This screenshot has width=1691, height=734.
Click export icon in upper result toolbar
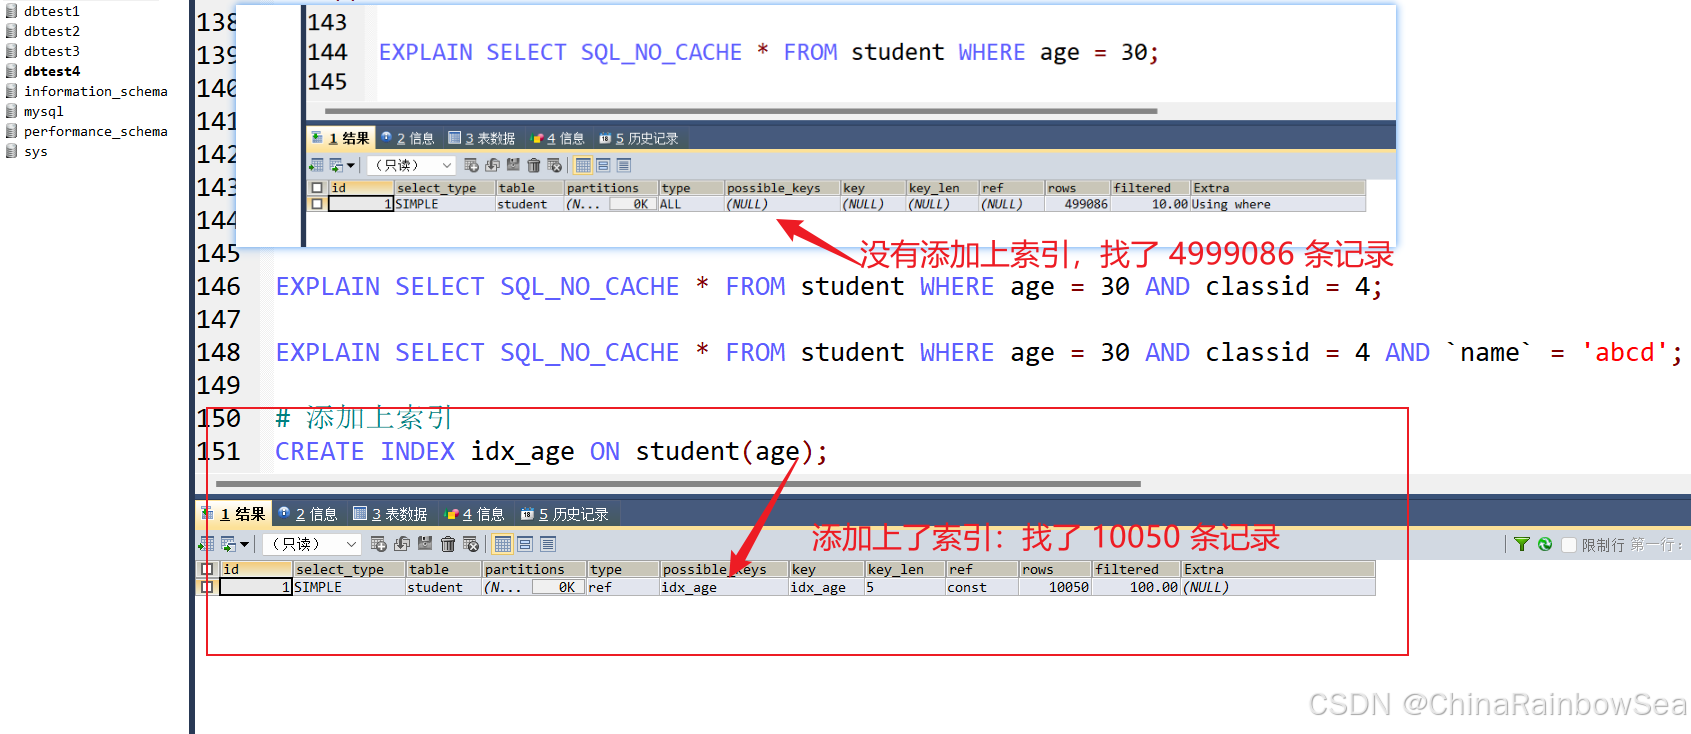tap(316, 165)
